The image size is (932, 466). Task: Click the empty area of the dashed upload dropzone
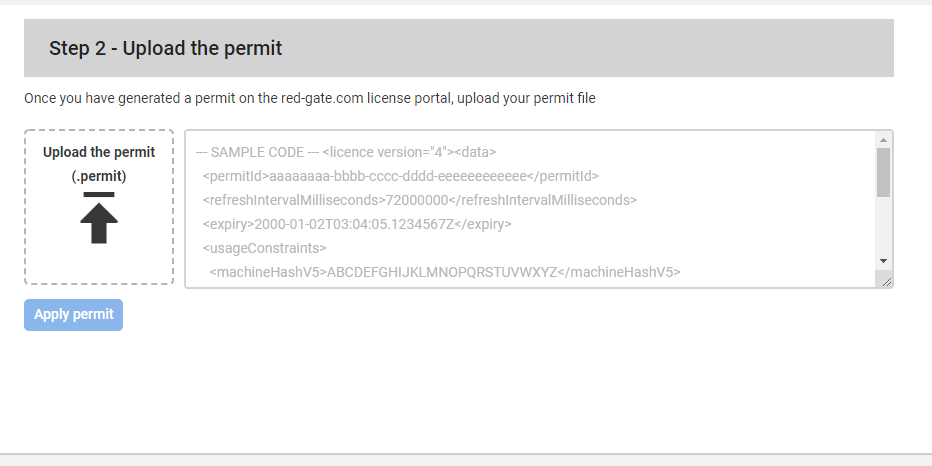(x=99, y=265)
